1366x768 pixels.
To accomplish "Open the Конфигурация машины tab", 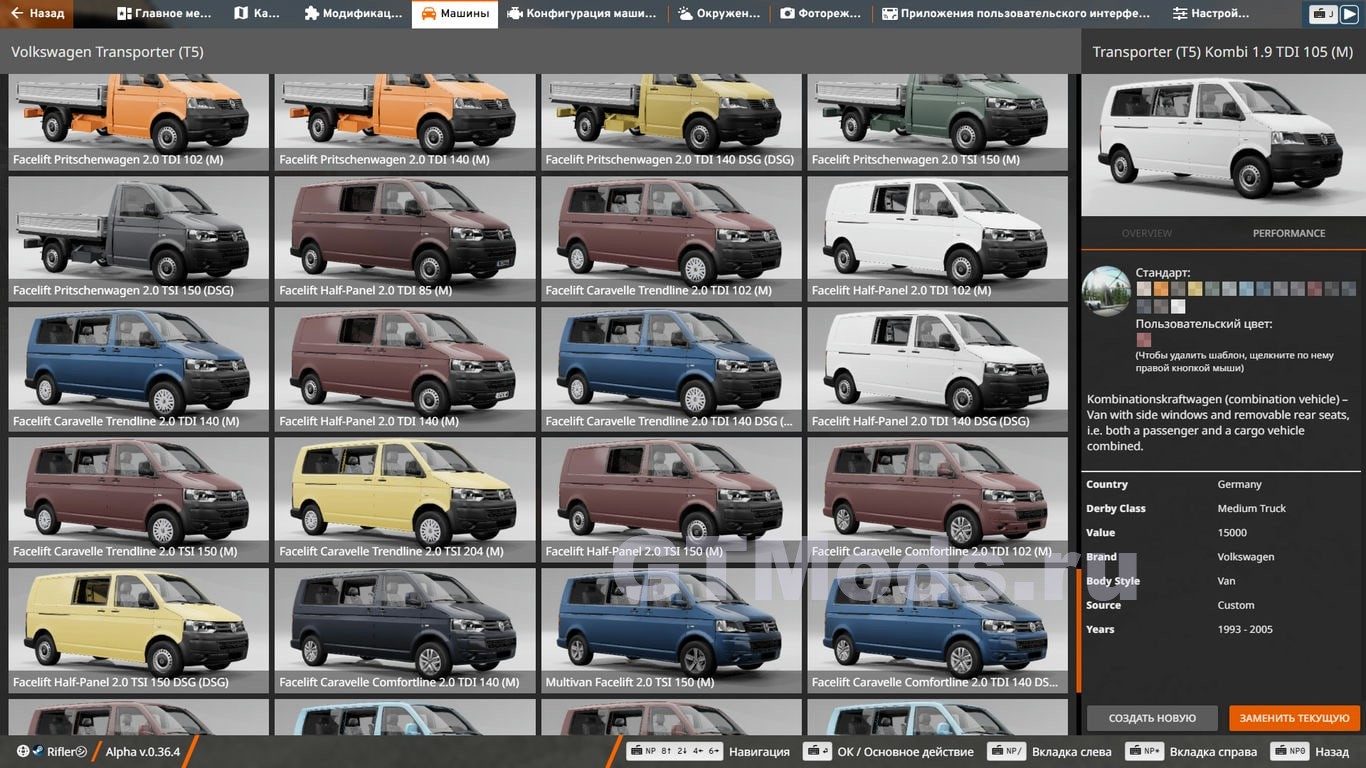I will 582,14.
